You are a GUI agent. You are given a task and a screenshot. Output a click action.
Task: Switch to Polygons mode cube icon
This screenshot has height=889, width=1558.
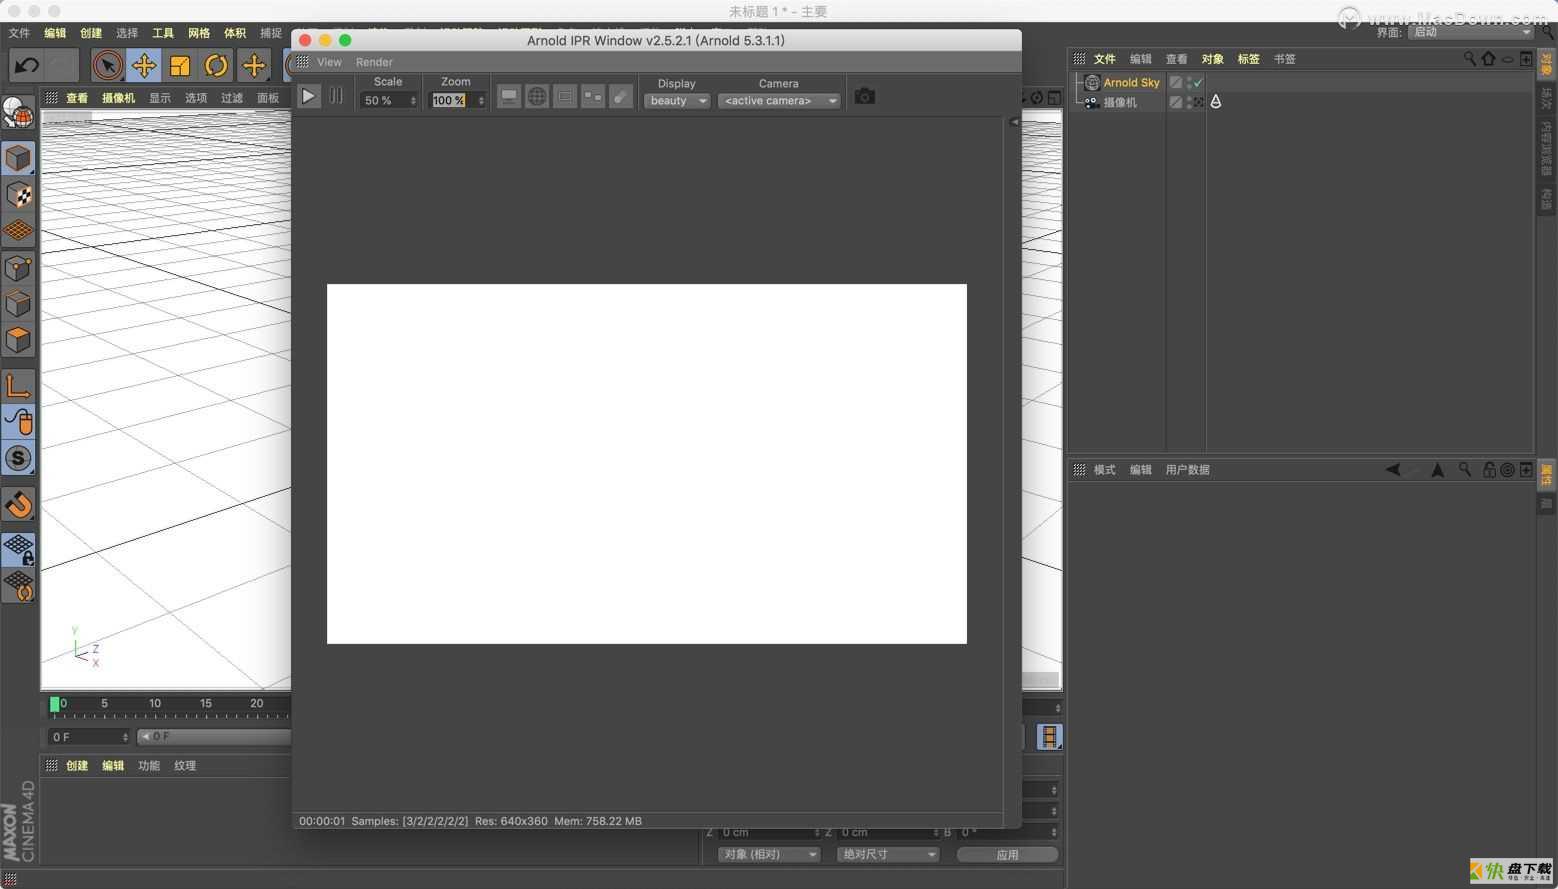click(18, 340)
